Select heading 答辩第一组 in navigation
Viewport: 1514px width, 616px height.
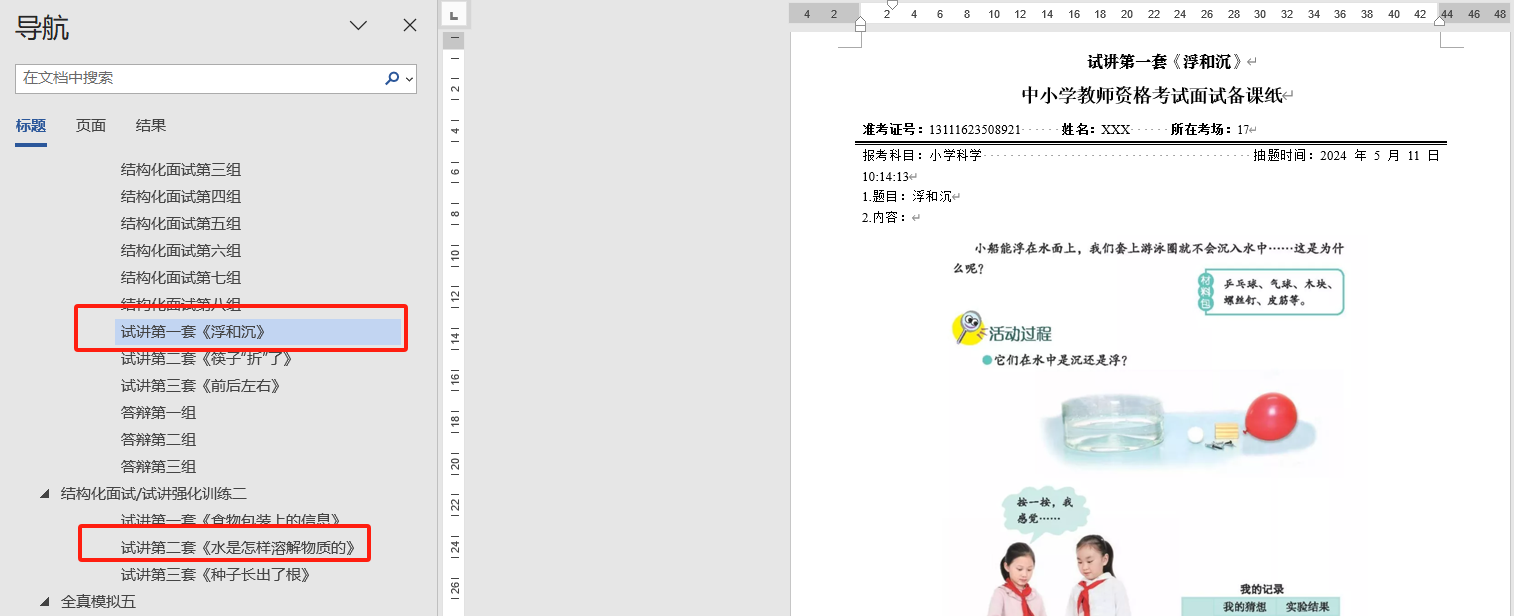point(158,413)
